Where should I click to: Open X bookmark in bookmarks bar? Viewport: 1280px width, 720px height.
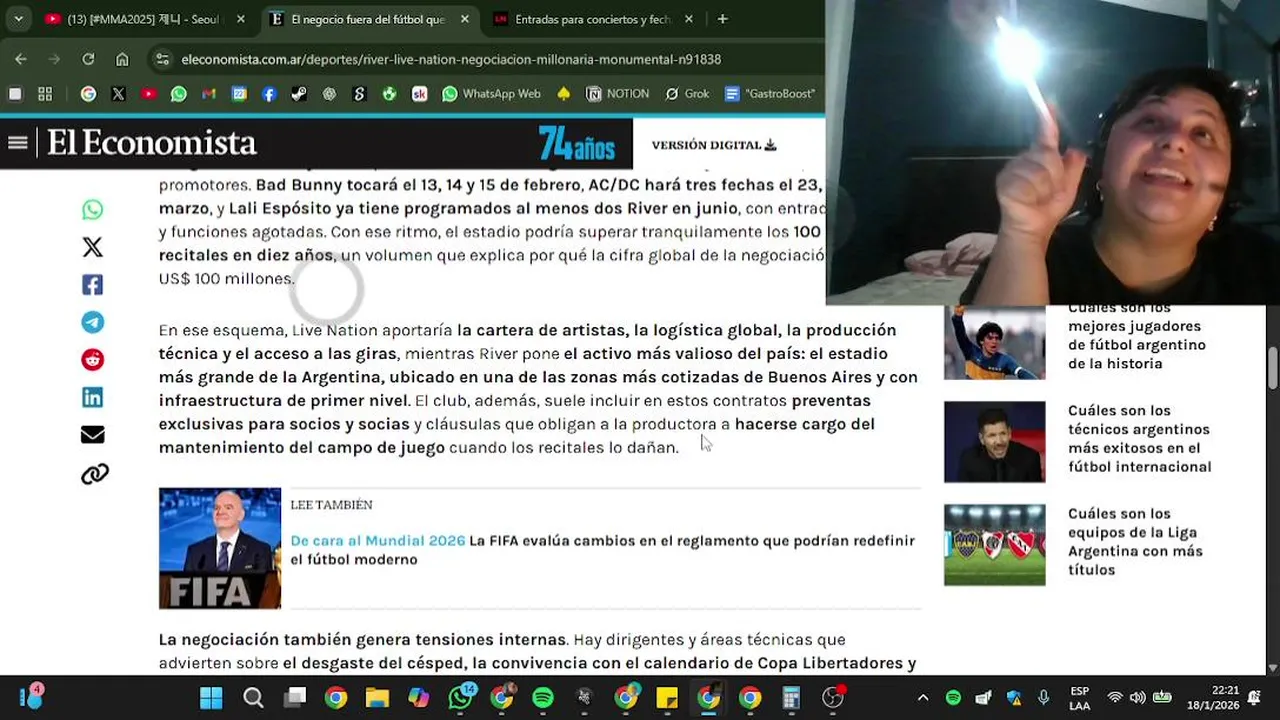tap(118, 94)
